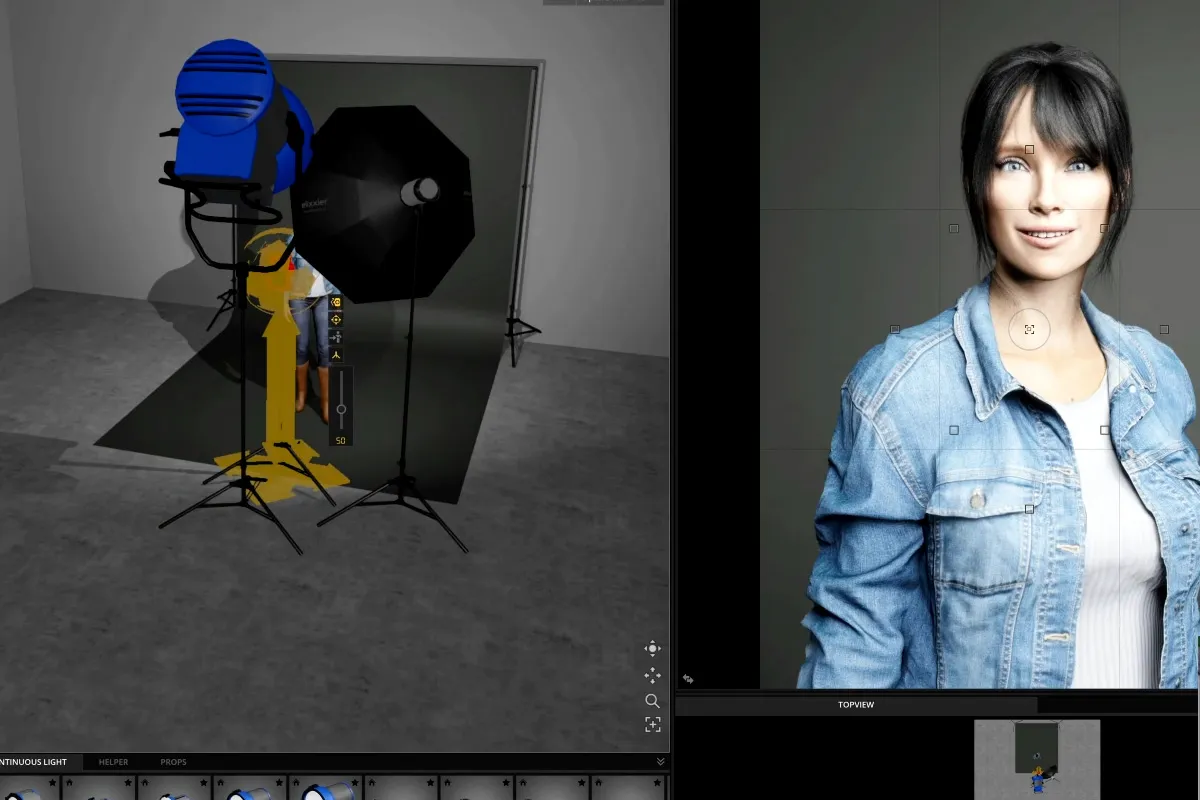Collapse the equipment library with double chevron
Screen dimensions: 1200x800
pyautogui.click(x=660, y=762)
